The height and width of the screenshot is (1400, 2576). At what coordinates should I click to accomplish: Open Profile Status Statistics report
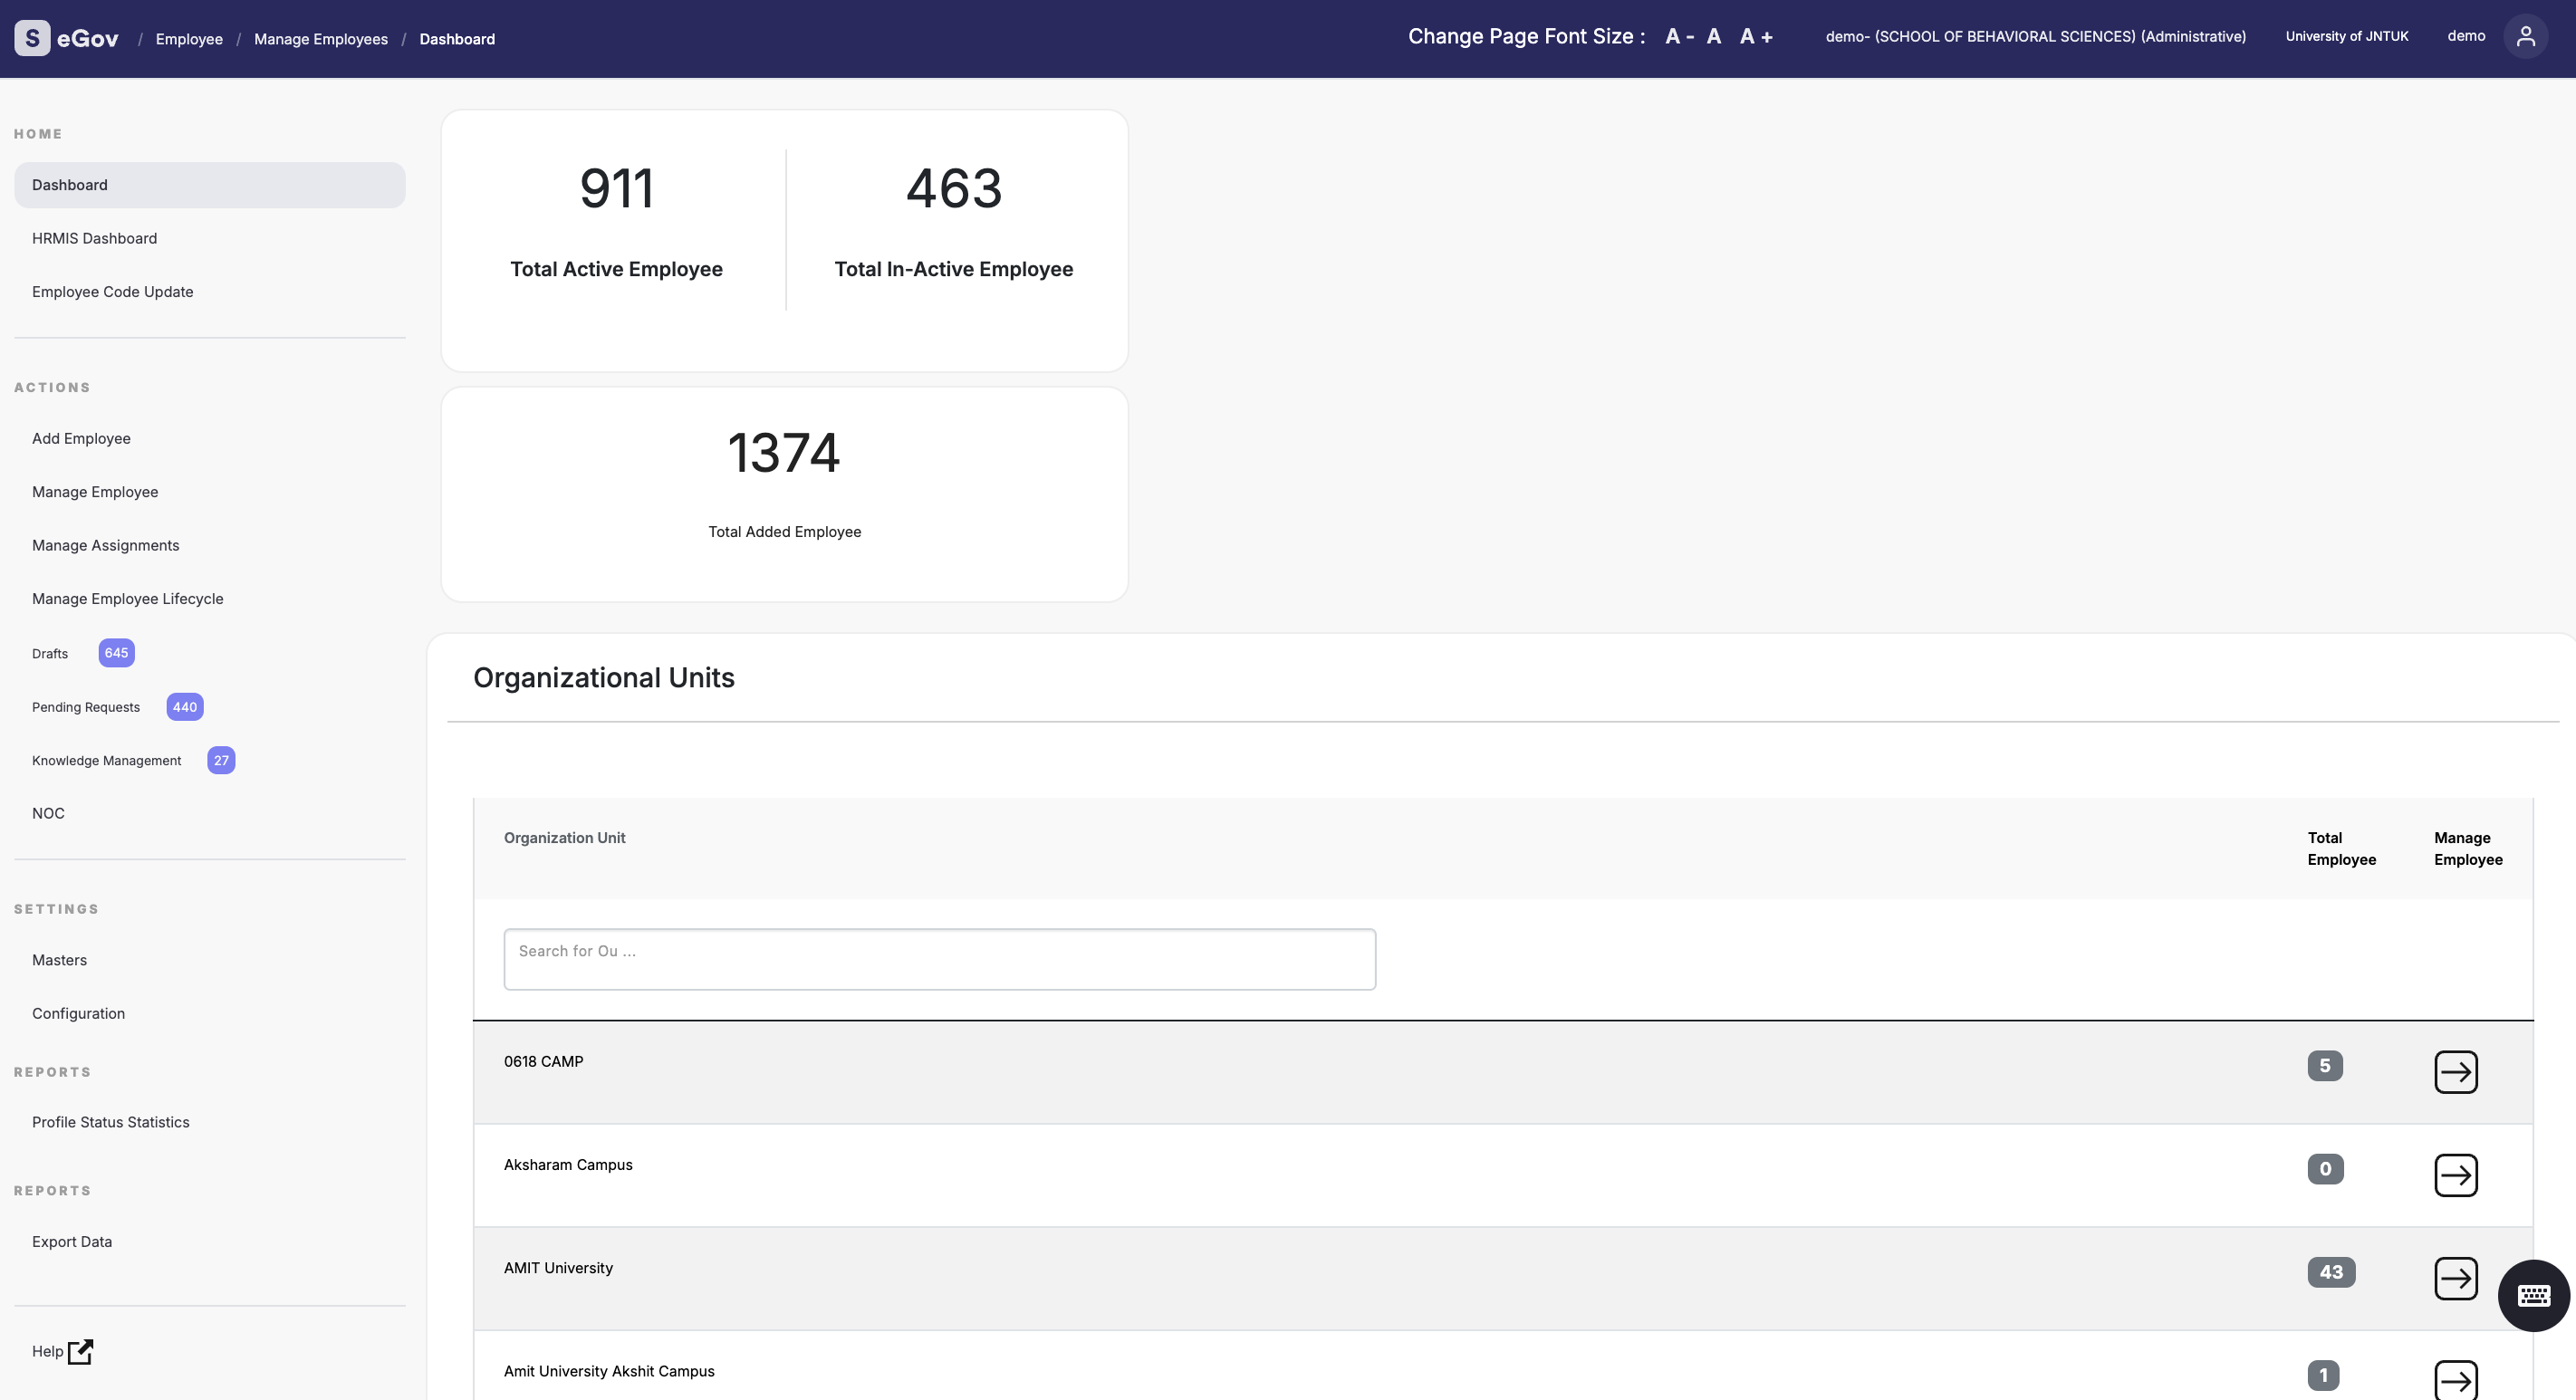click(x=111, y=1122)
